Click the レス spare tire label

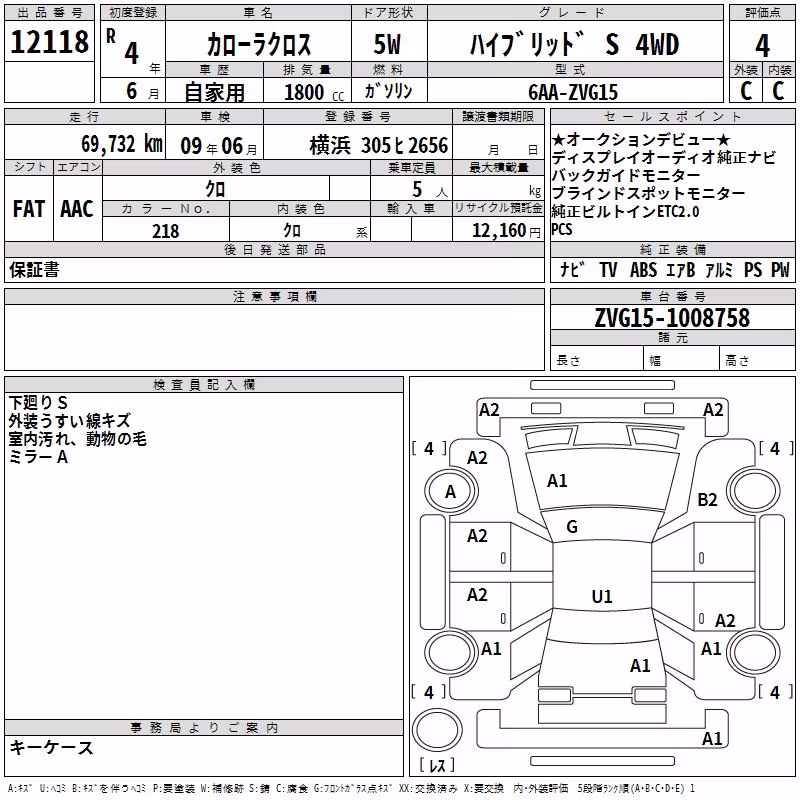point(437,764)
